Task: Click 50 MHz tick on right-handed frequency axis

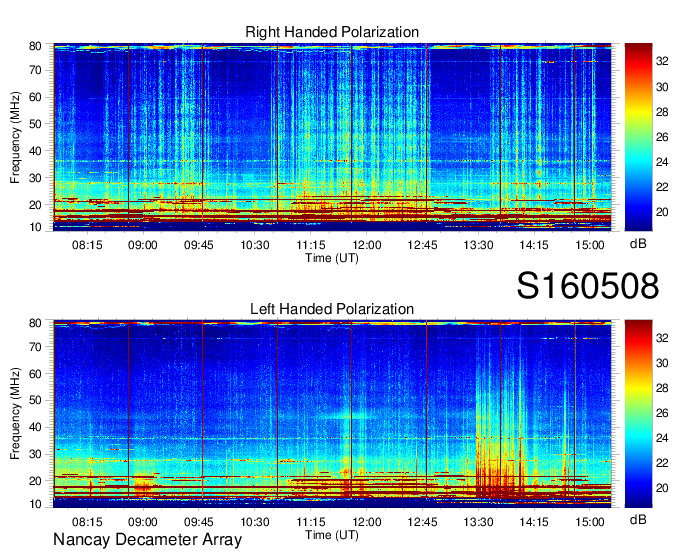Action: 35,124
